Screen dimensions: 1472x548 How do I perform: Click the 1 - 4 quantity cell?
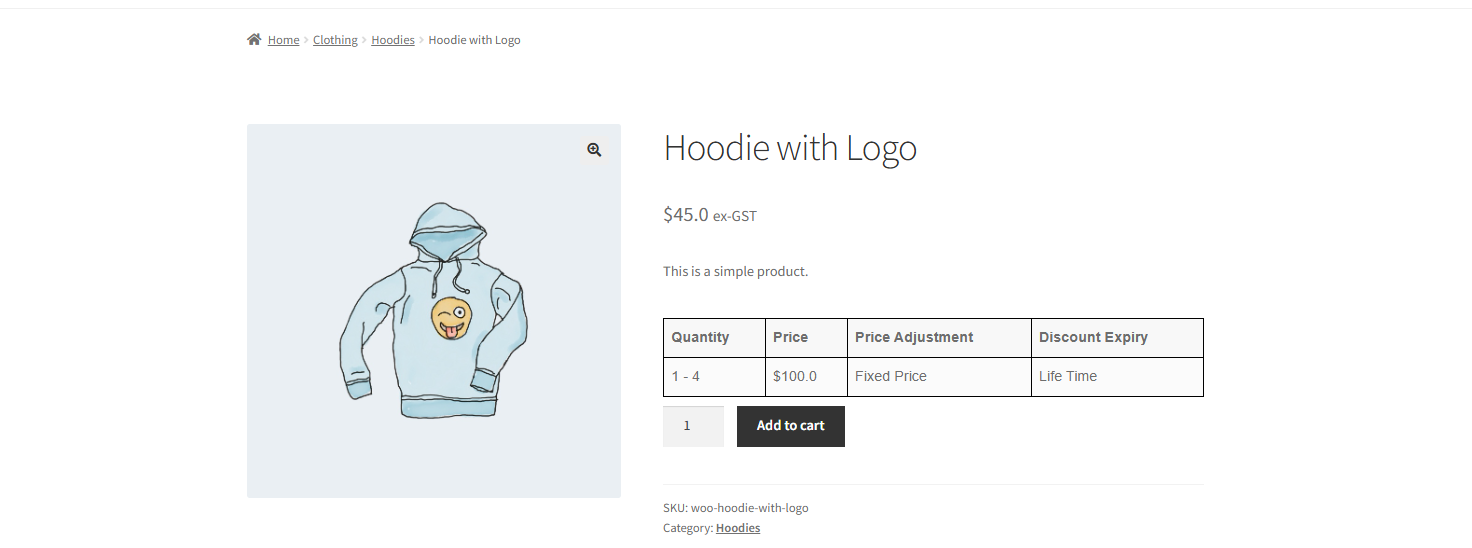coord(686,376)
